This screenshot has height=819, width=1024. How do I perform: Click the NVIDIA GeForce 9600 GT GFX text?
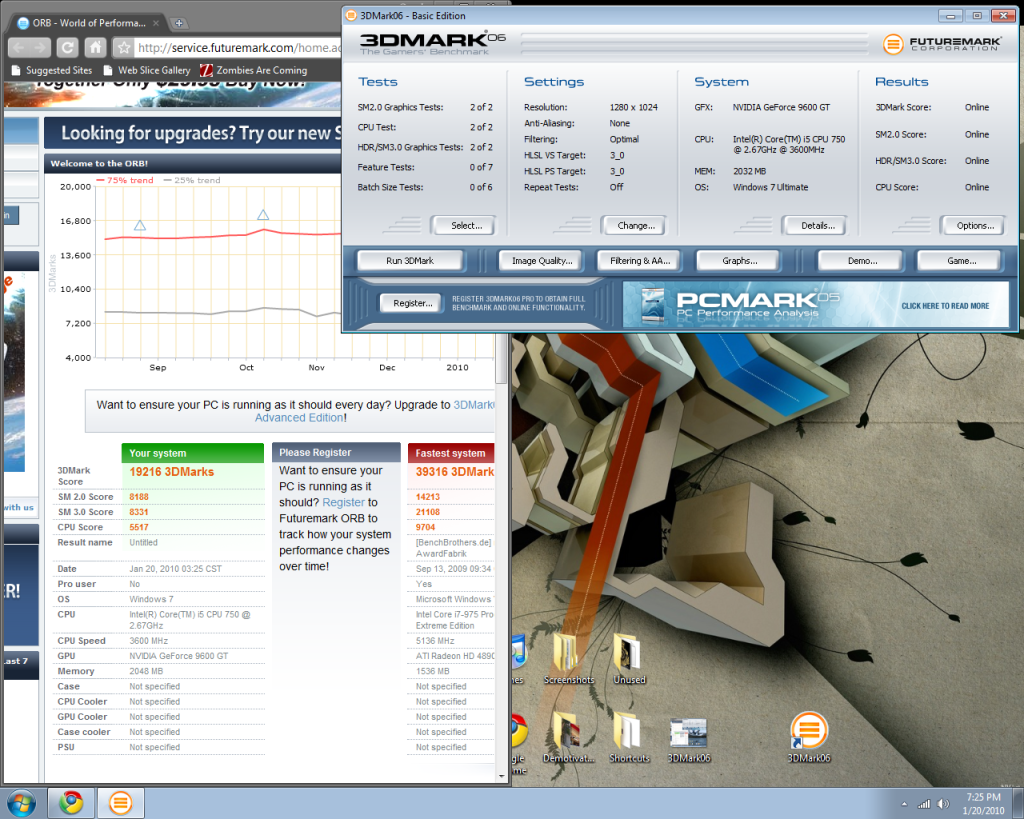[781, 107]
